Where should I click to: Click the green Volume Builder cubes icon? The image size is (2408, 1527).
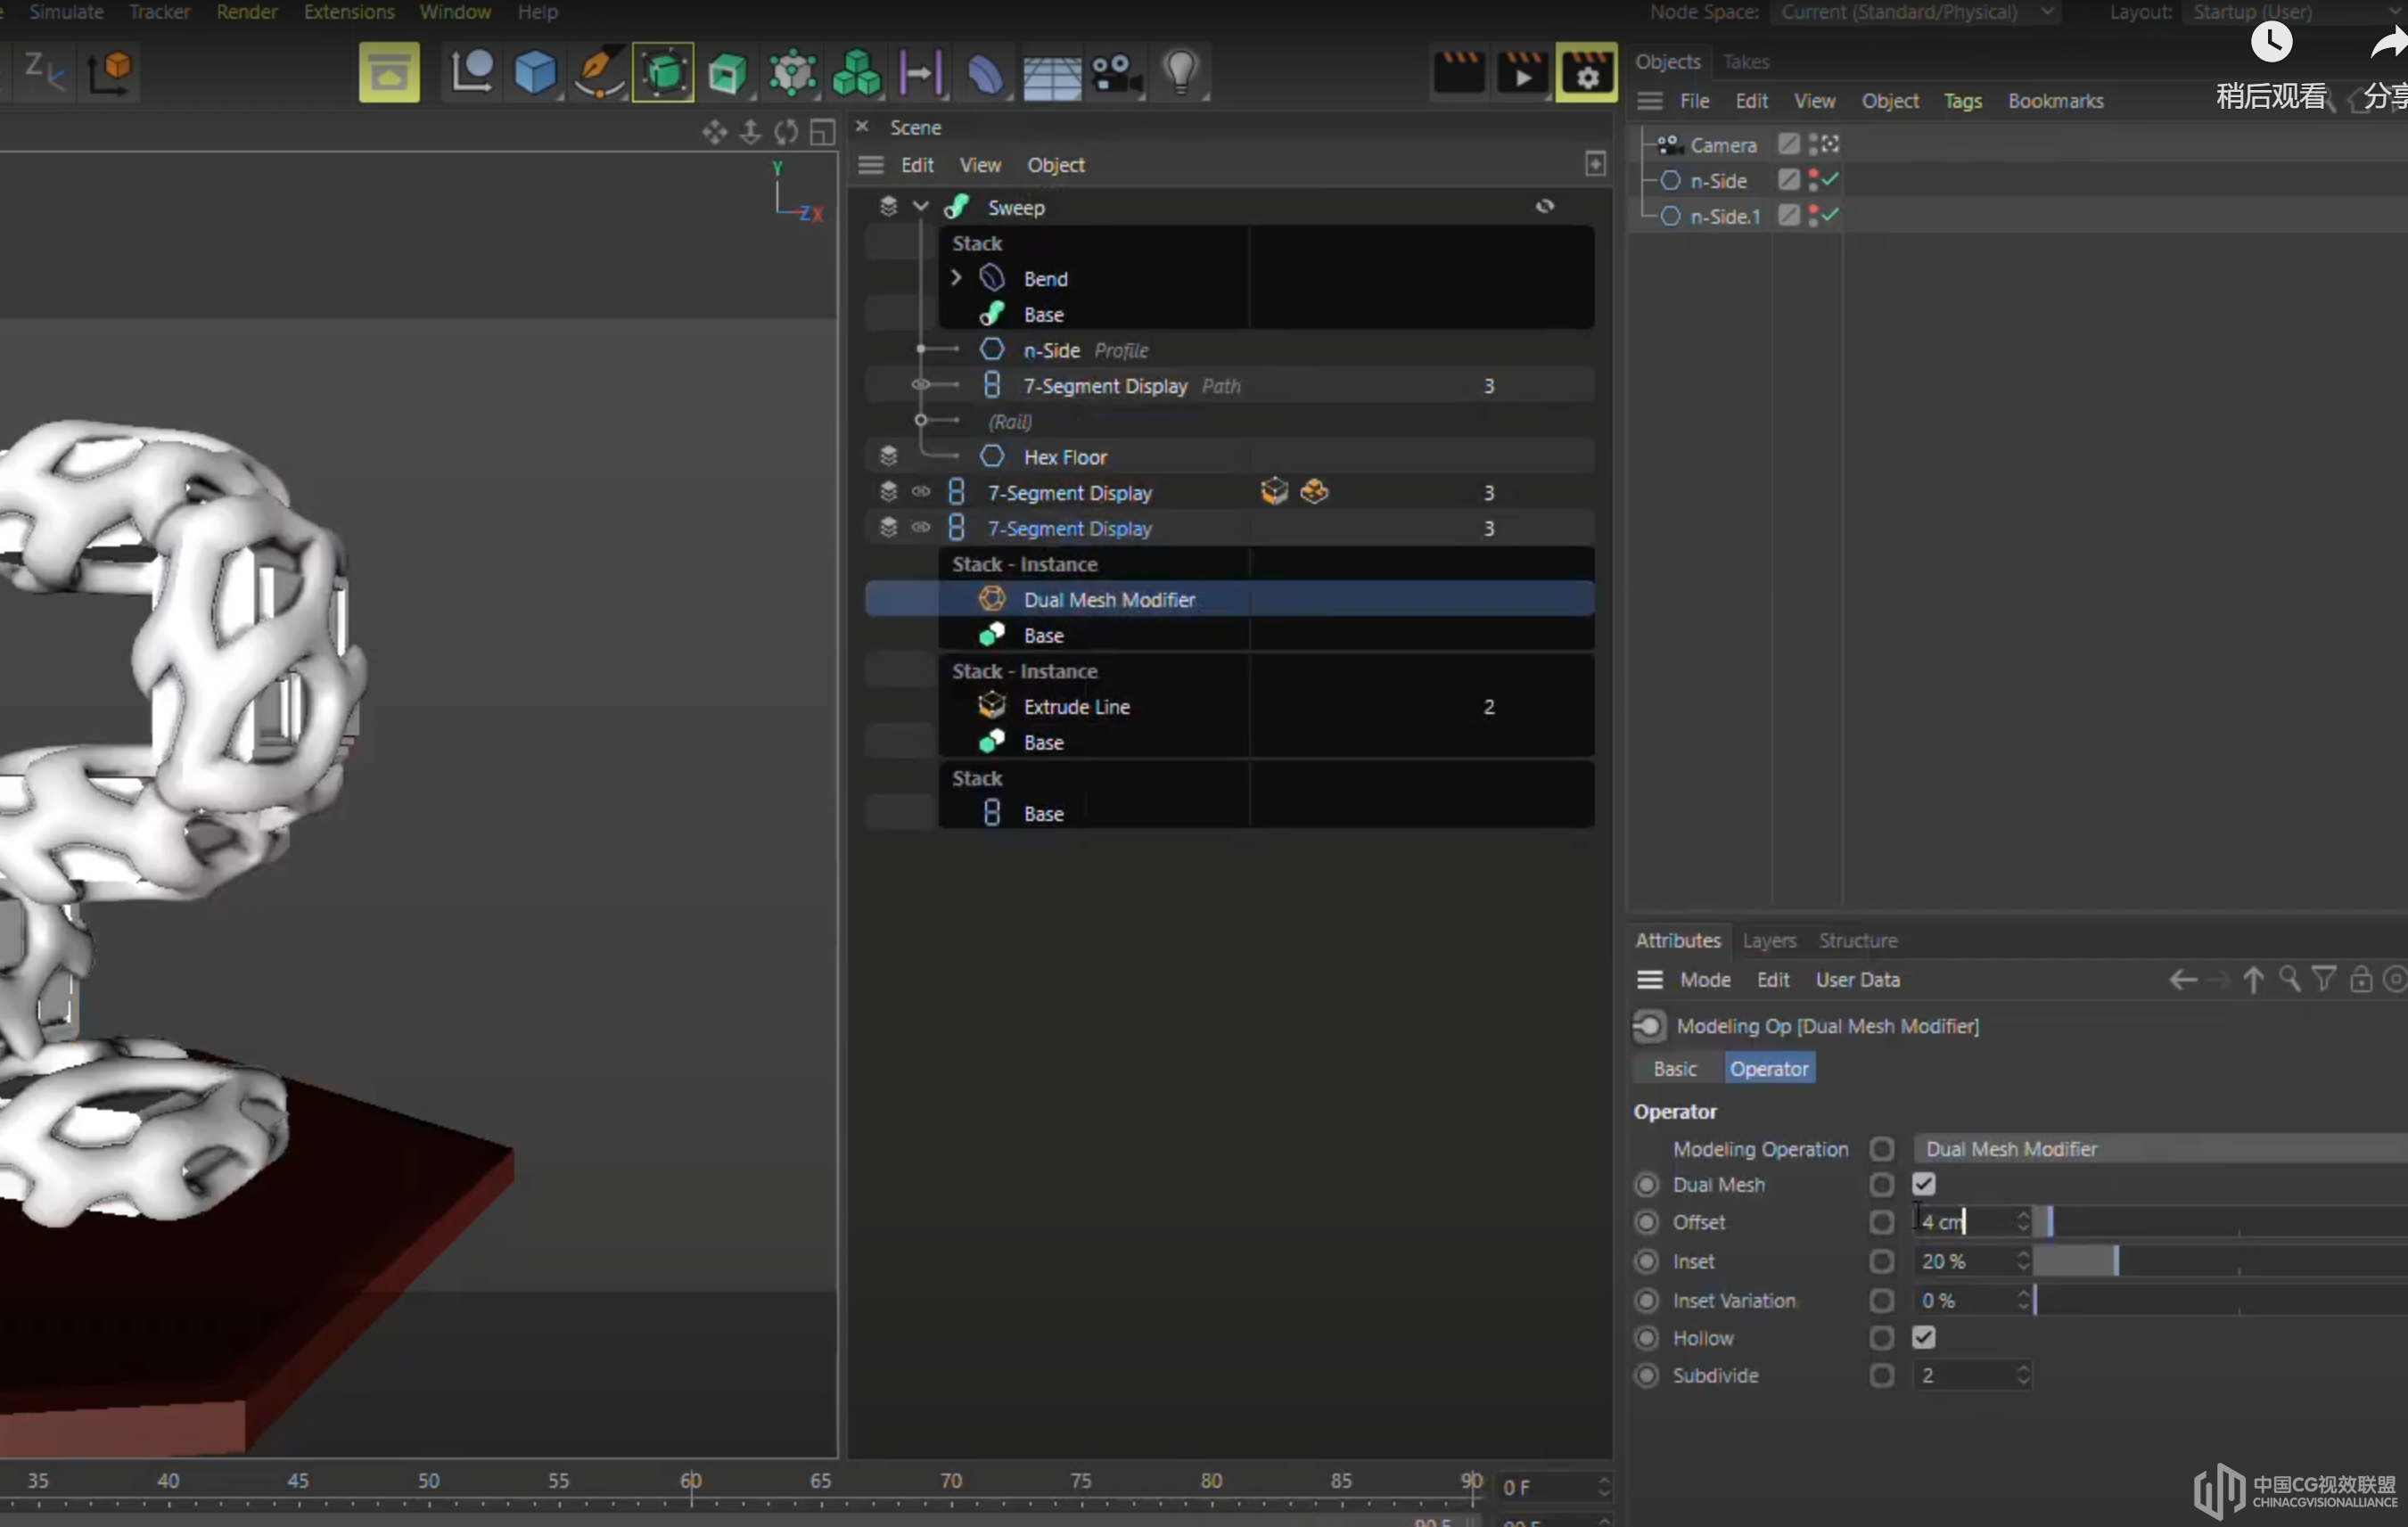[x=856, y=73]
